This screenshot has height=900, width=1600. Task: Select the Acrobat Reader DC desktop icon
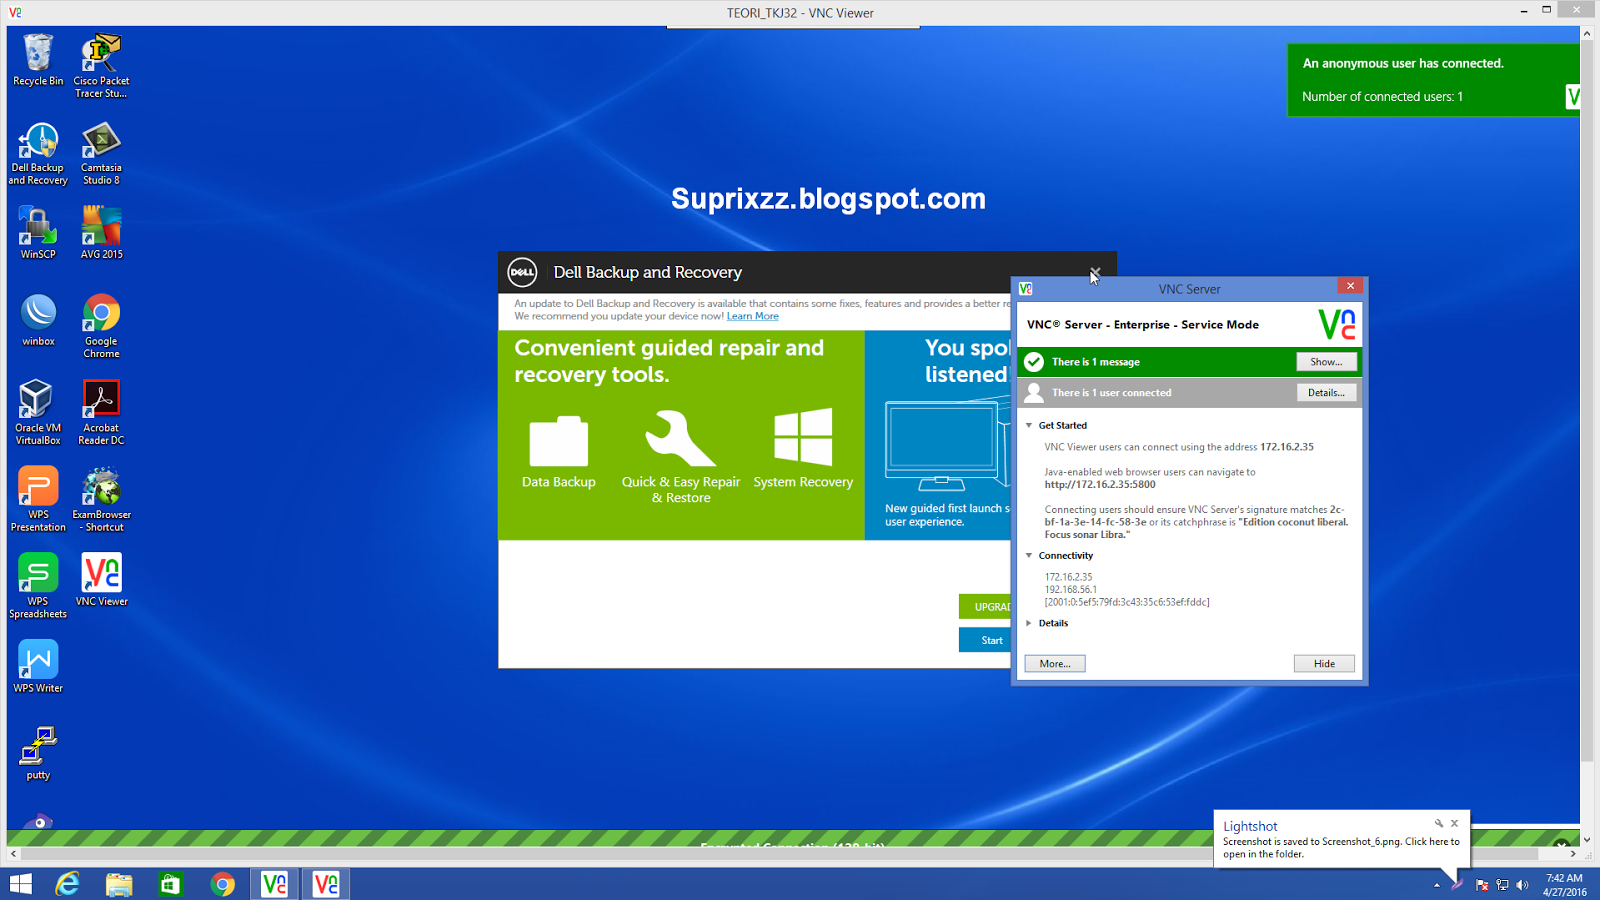coord(101,412)
